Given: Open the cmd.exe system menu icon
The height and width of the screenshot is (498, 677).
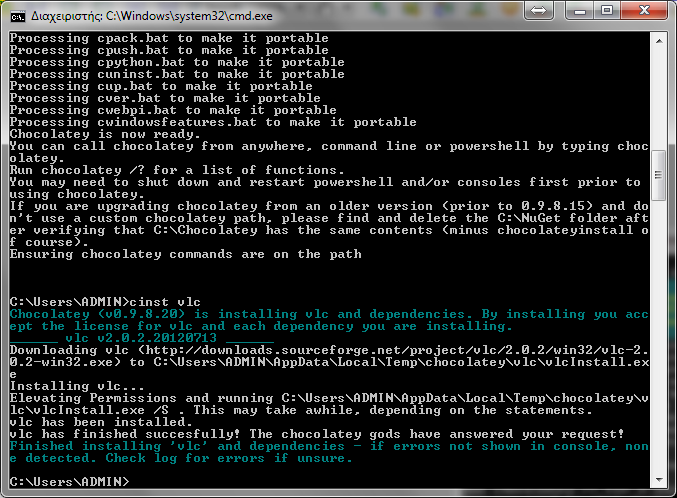Looking at the screenshot, I should [18, 16].
